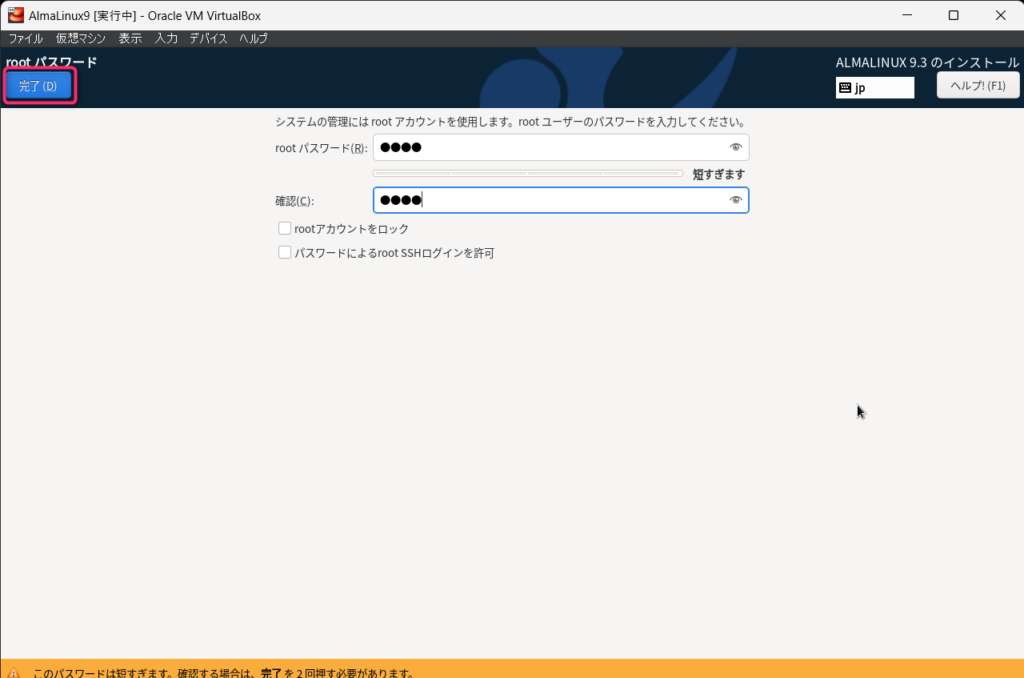Click the password strength meter bar
The height and width of the screenshot is (678, 1024).
tap(527, 173)
